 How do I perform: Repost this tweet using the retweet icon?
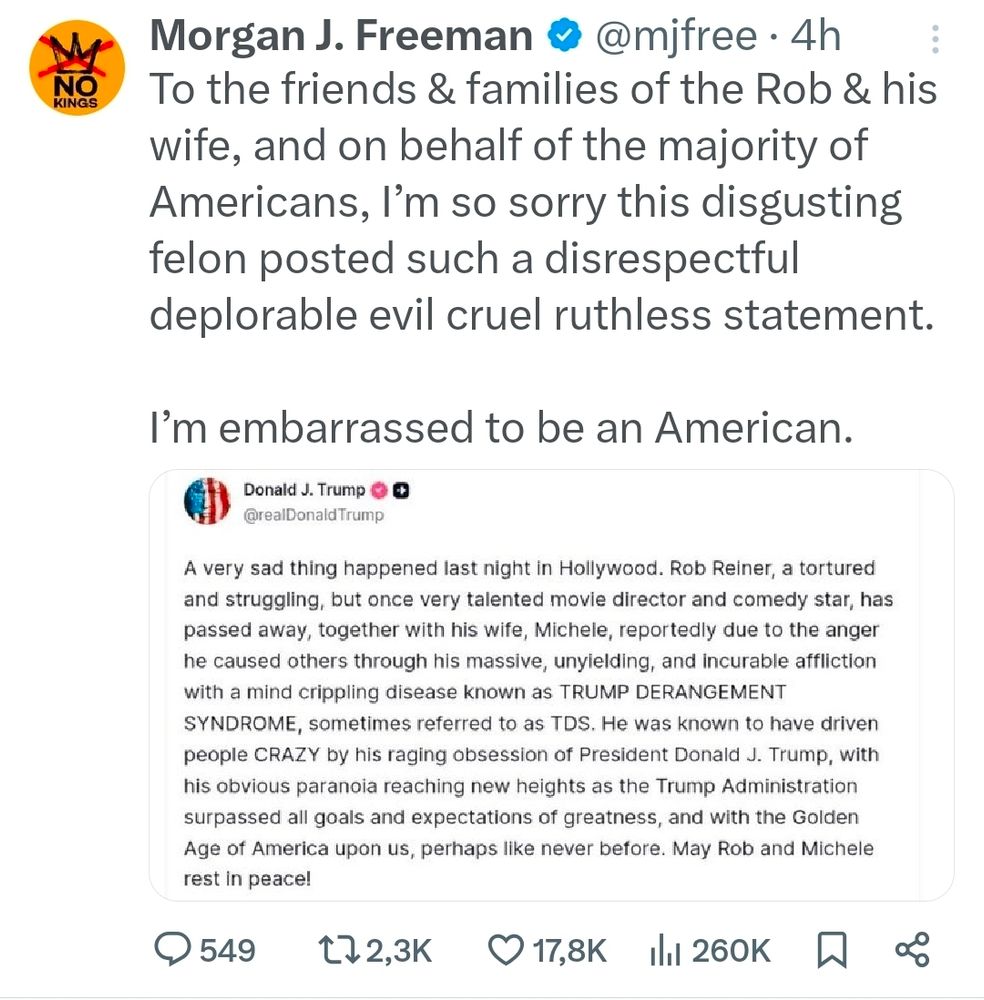click(x=338, y=949)
